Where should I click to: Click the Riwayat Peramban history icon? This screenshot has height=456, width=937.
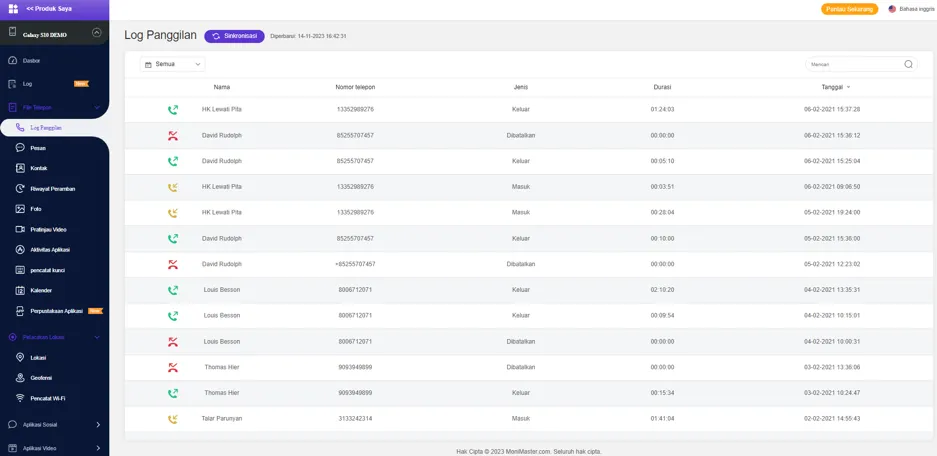20,188
